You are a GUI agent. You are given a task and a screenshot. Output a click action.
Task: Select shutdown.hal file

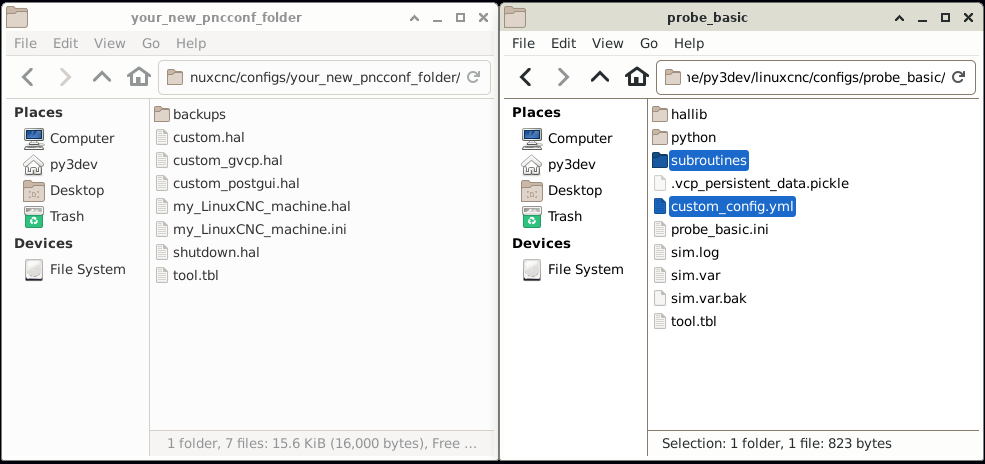[207, 252]
